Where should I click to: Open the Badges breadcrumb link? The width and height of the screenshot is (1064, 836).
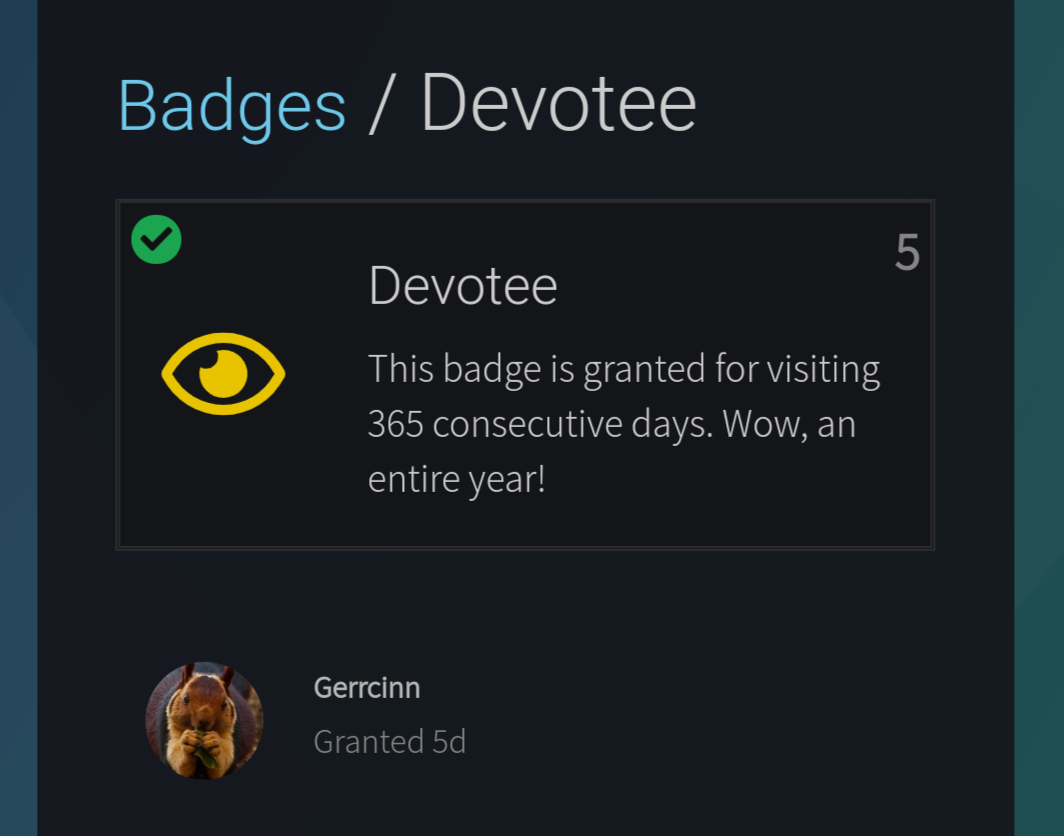click(232, 104)
